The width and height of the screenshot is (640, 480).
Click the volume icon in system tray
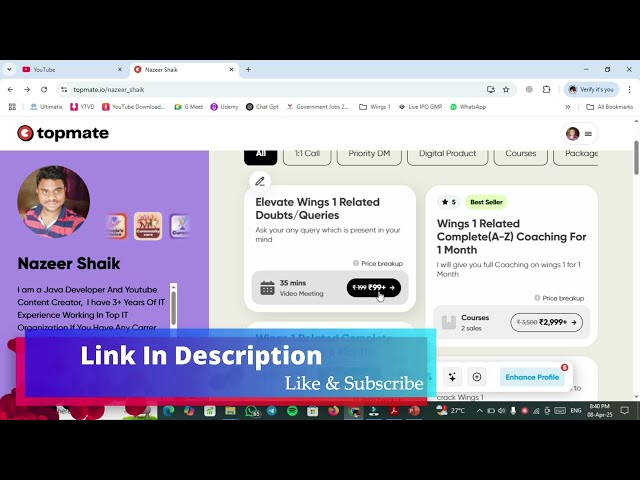point(502,411)
